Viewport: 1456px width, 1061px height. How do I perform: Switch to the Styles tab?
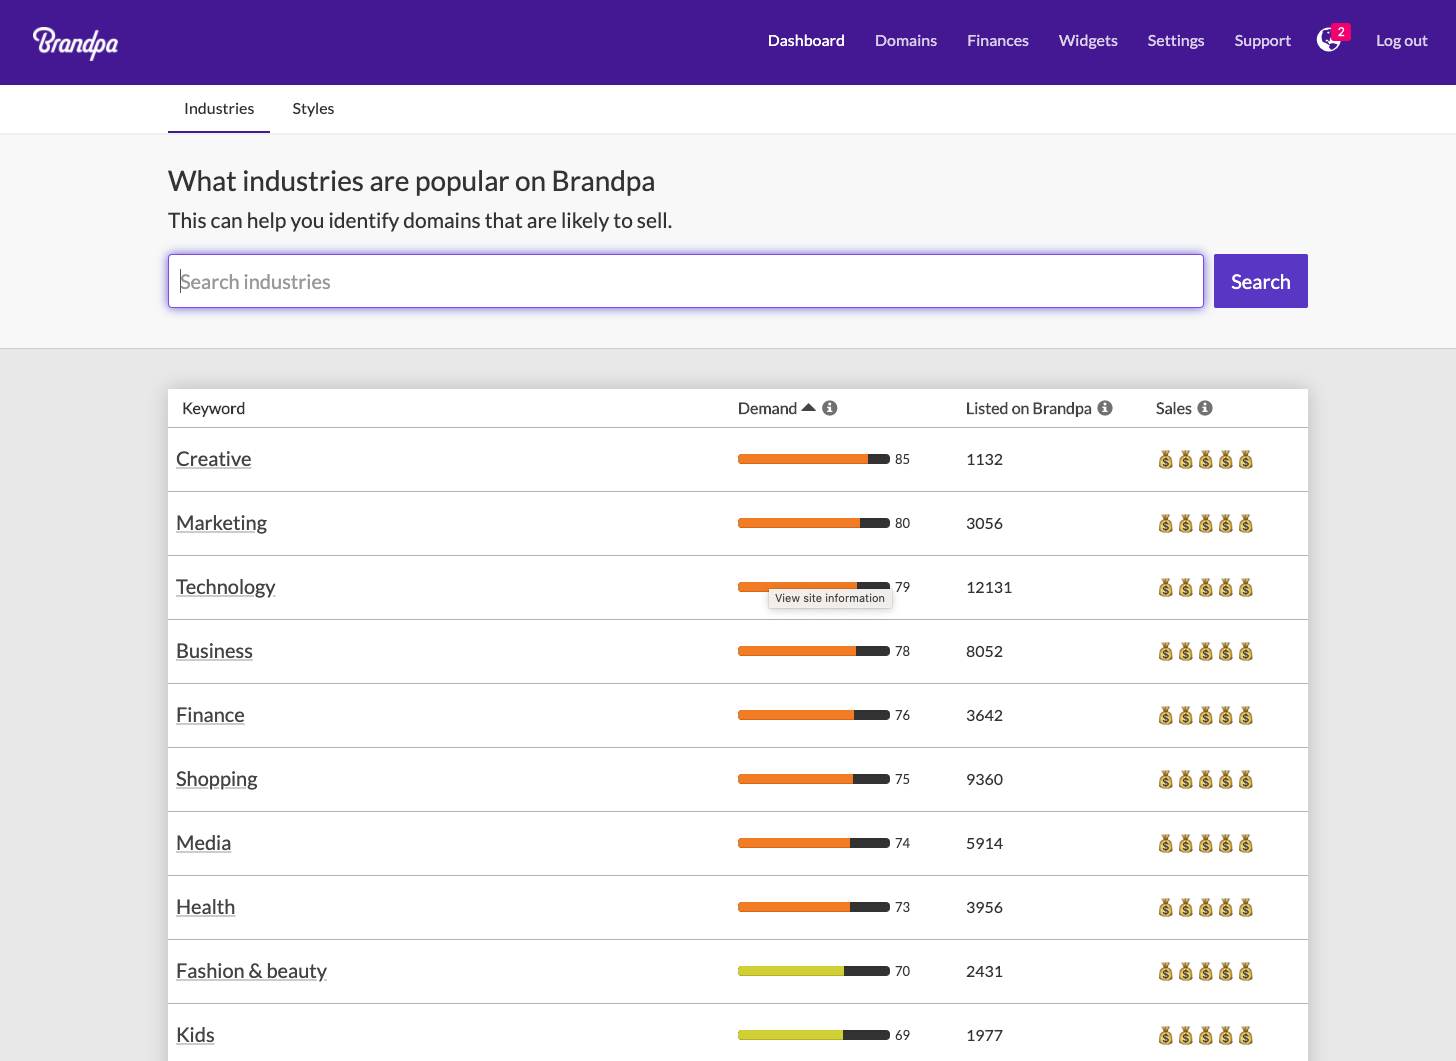pos(313,109)
